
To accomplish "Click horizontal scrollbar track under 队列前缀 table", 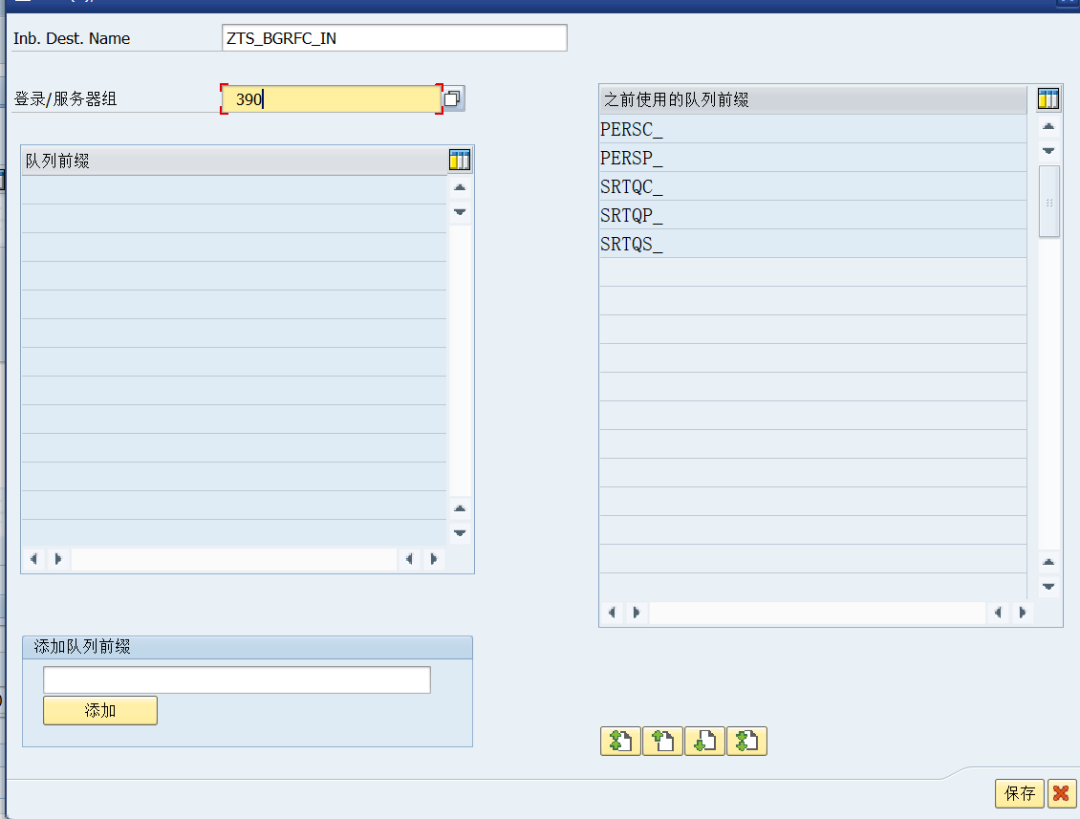I will (234, 559).
